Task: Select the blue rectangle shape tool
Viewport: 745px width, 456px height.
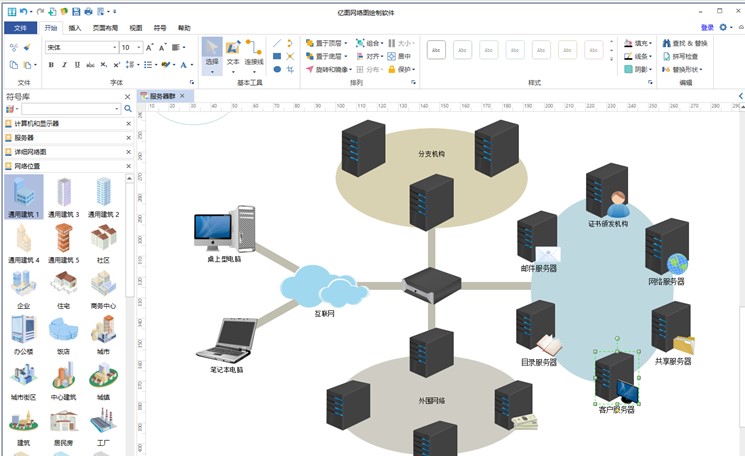Action: [277, 56]
